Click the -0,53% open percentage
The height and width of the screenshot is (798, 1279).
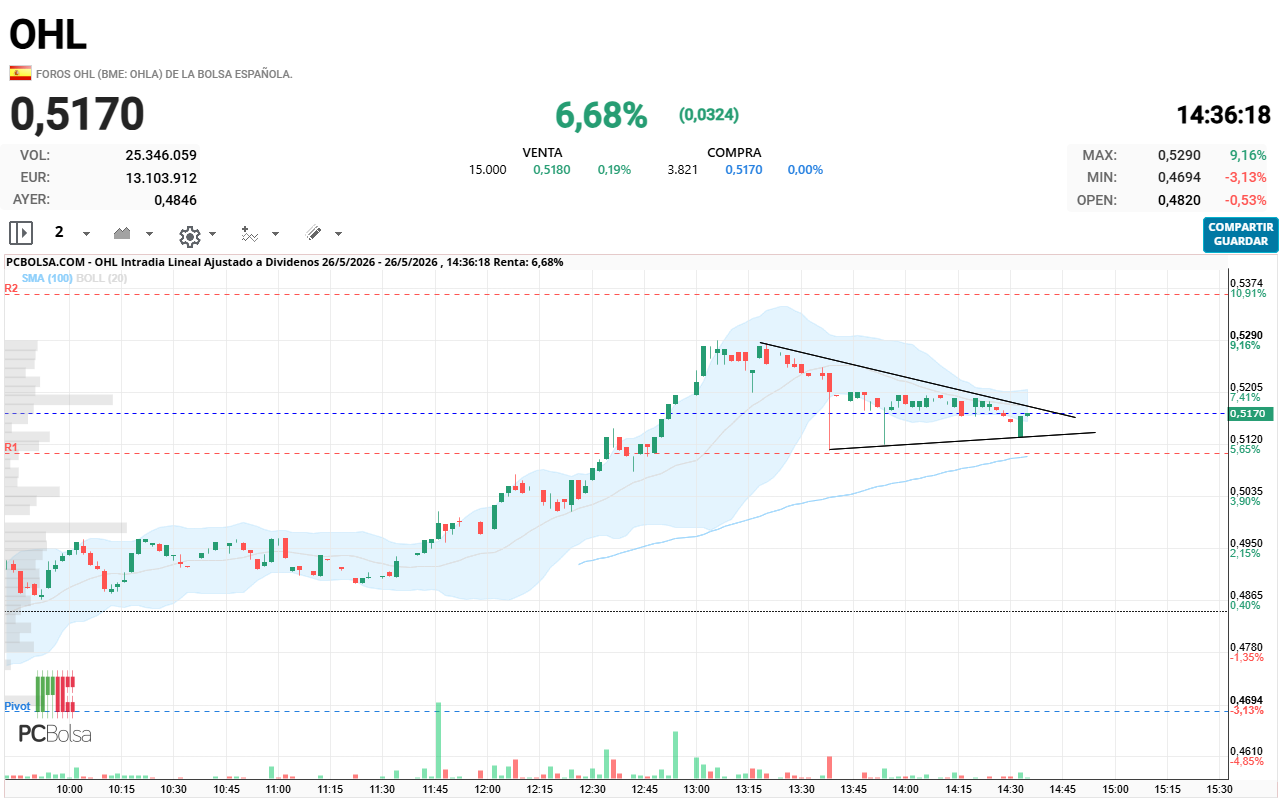point(1246,200)
